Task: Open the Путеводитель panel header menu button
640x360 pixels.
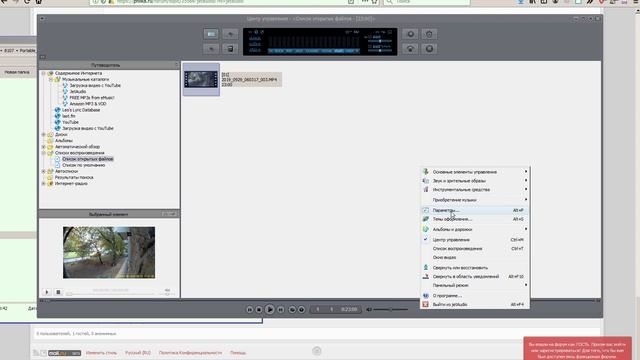Action: point(176,65)
